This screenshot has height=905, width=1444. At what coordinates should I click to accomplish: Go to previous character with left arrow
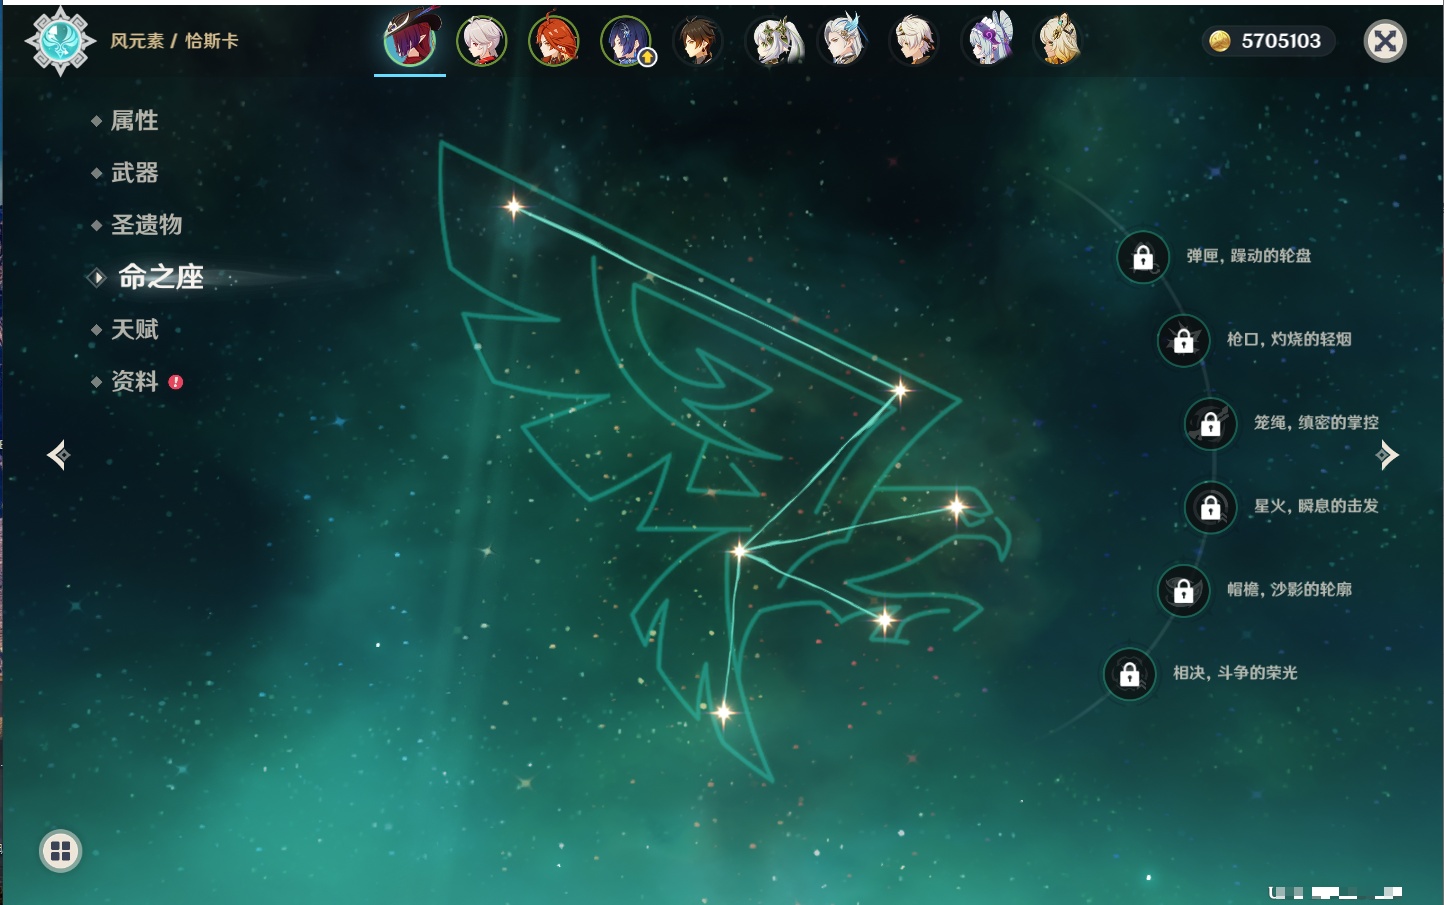point(58,455)
